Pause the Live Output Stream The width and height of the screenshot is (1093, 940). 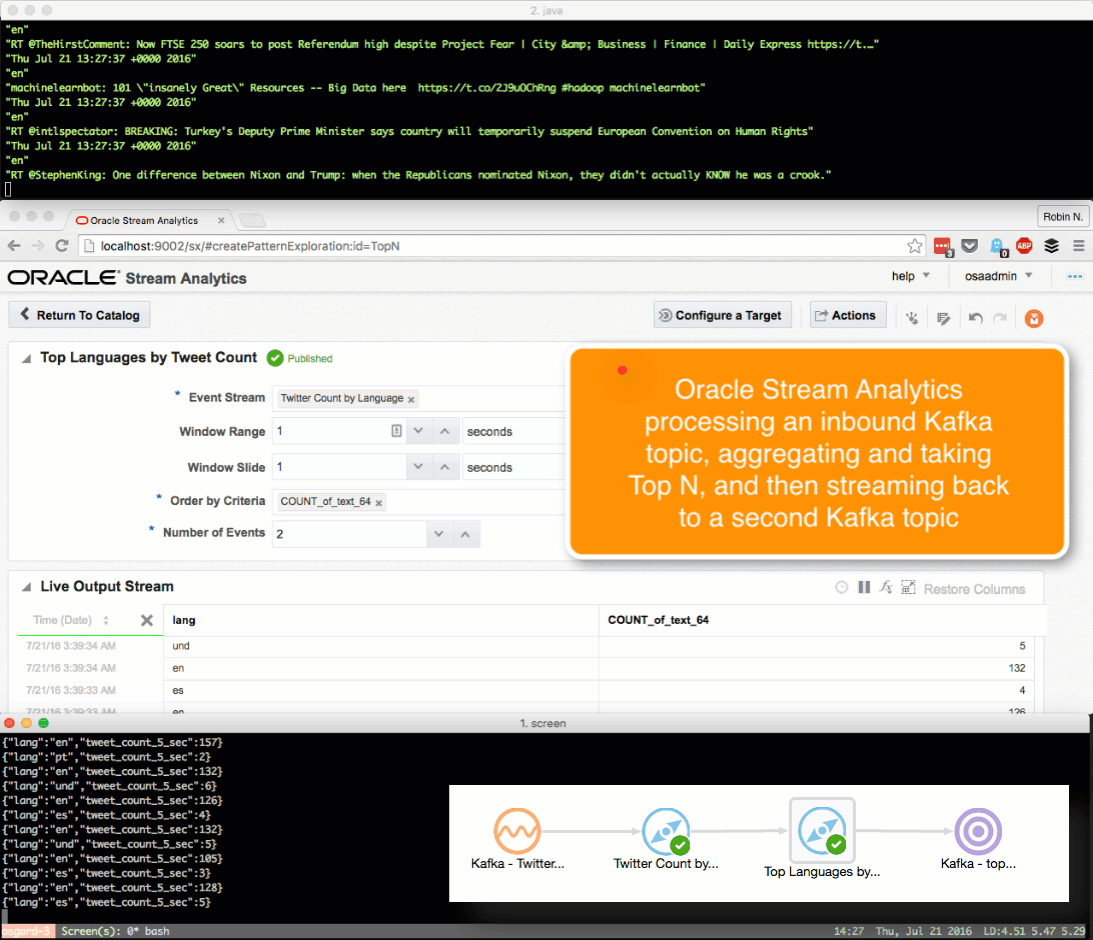coord(864,588)
